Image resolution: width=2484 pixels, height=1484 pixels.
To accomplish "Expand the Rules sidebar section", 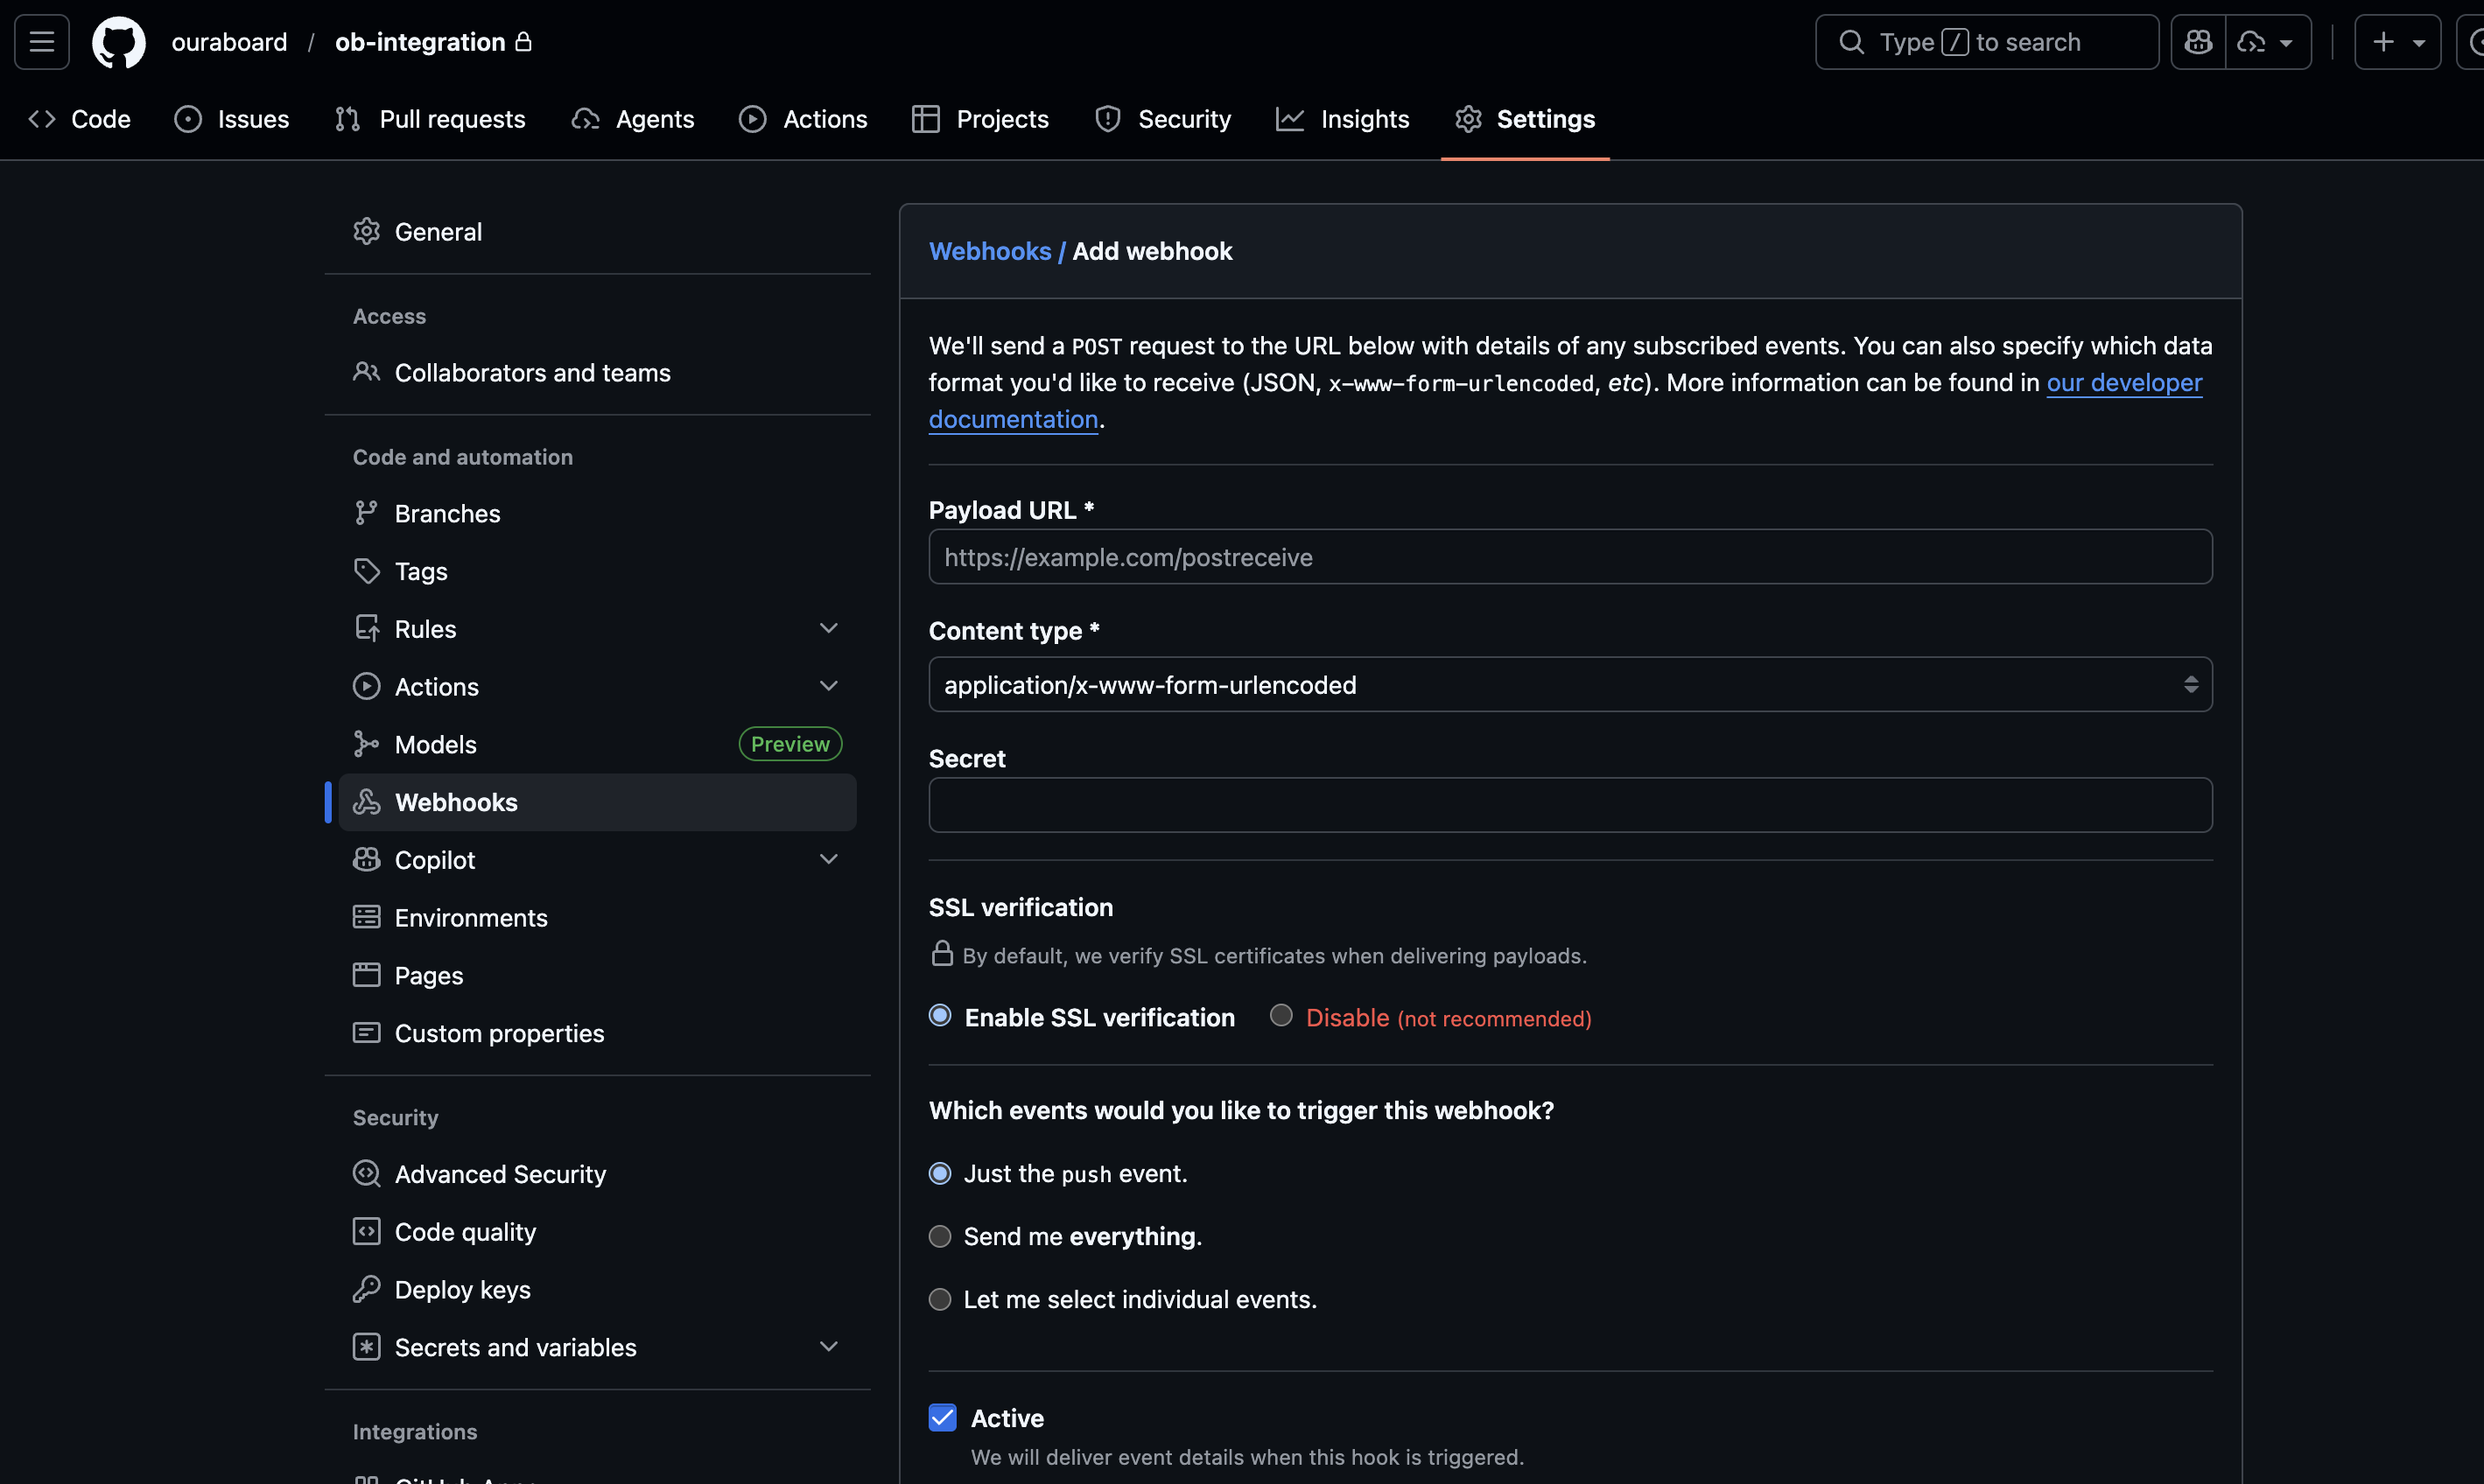I will (829, 628).
